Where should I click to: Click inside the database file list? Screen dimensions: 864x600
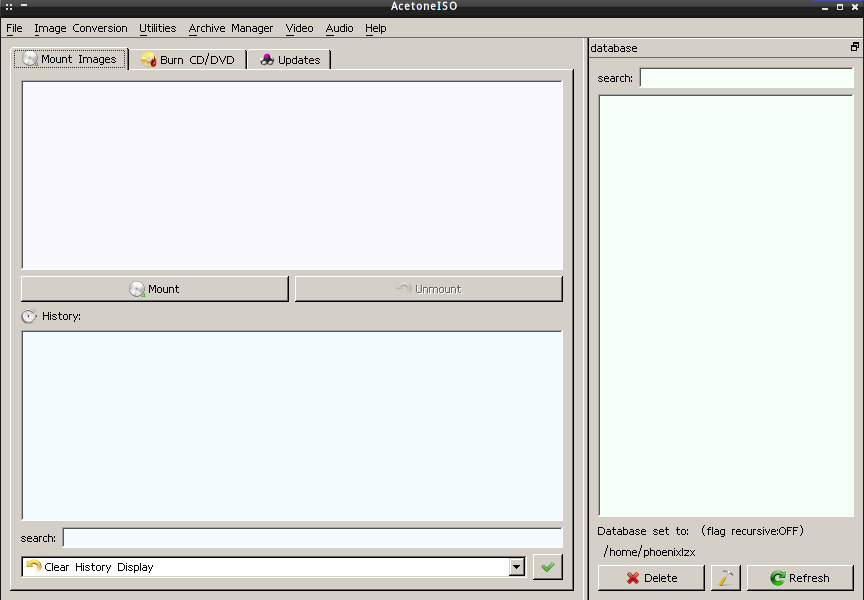click(726, 306)
